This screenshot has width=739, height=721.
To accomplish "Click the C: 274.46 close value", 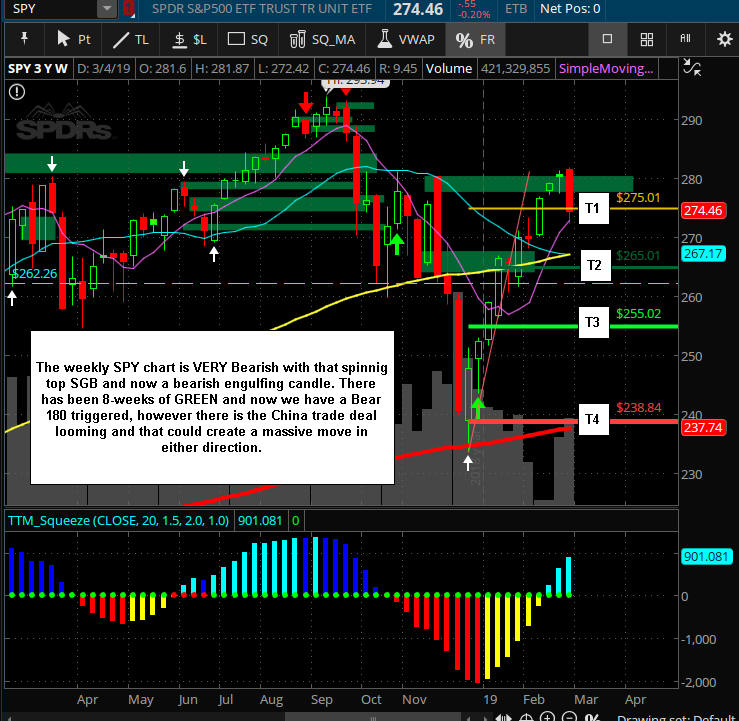I will coord(344,69).
